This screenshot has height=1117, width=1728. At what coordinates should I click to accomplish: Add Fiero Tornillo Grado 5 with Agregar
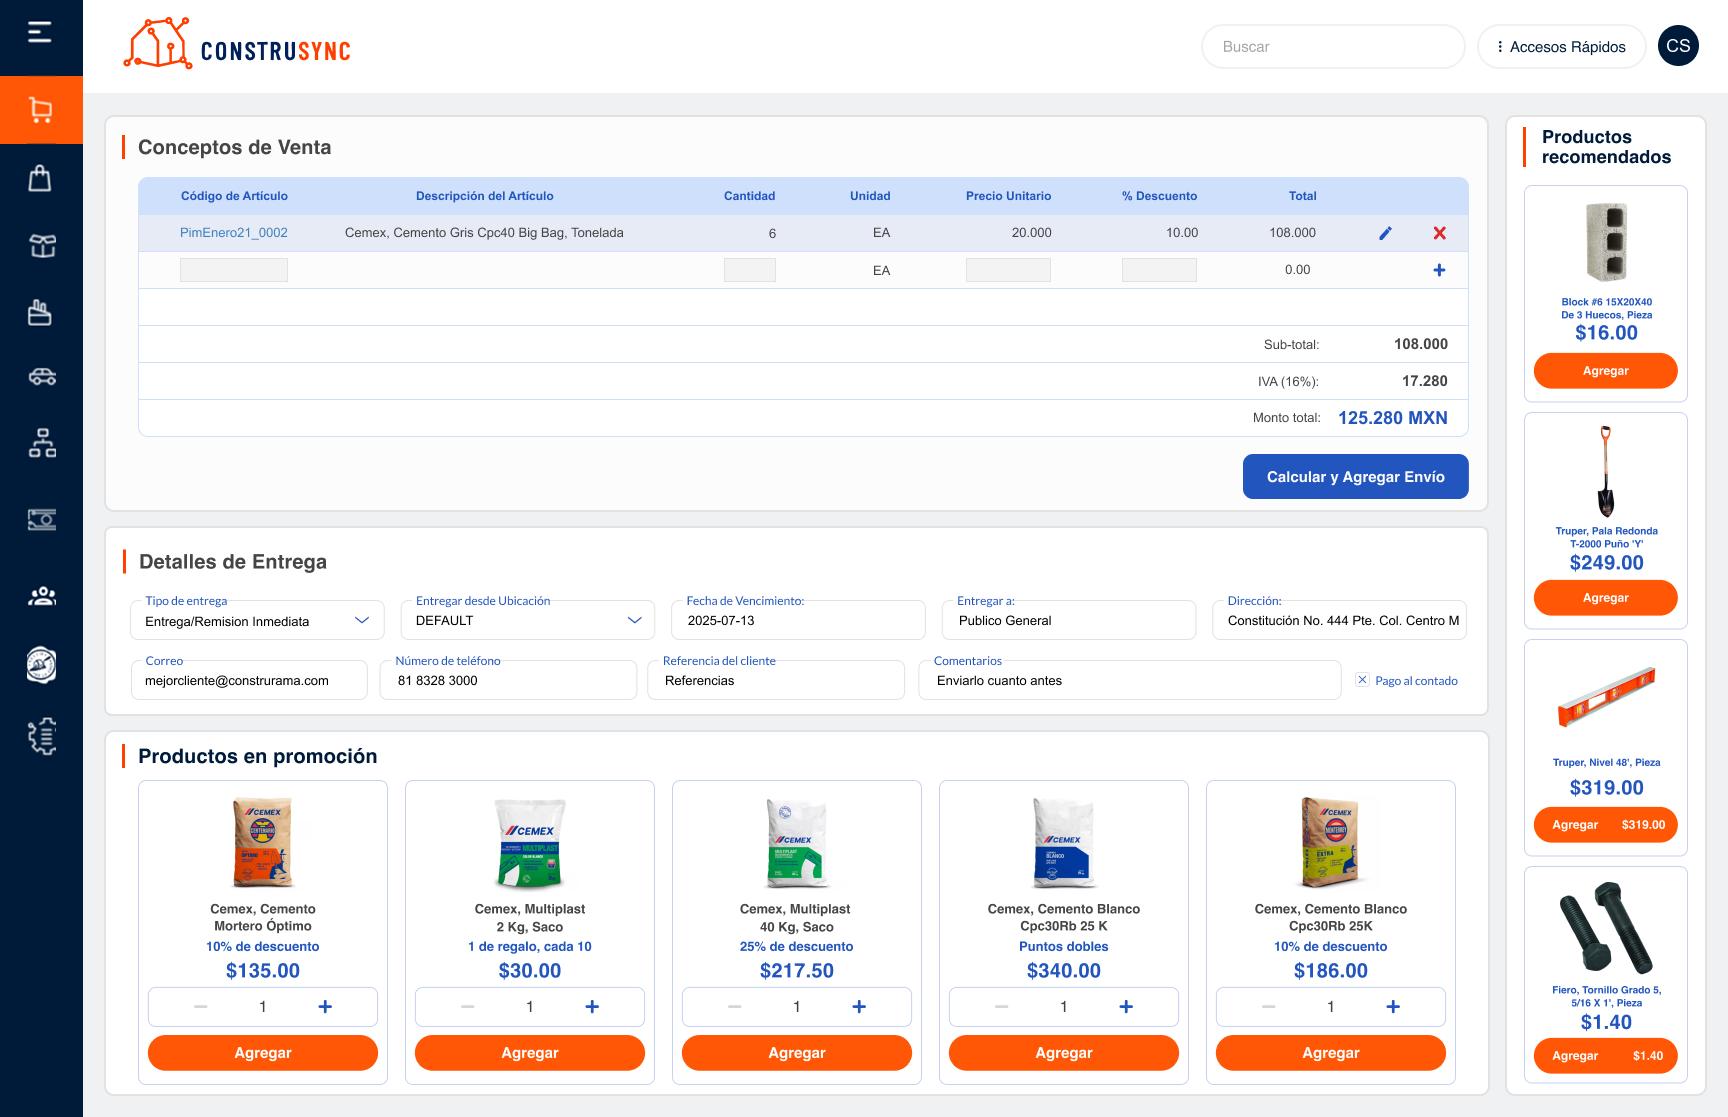[x=1606, y=1056]
